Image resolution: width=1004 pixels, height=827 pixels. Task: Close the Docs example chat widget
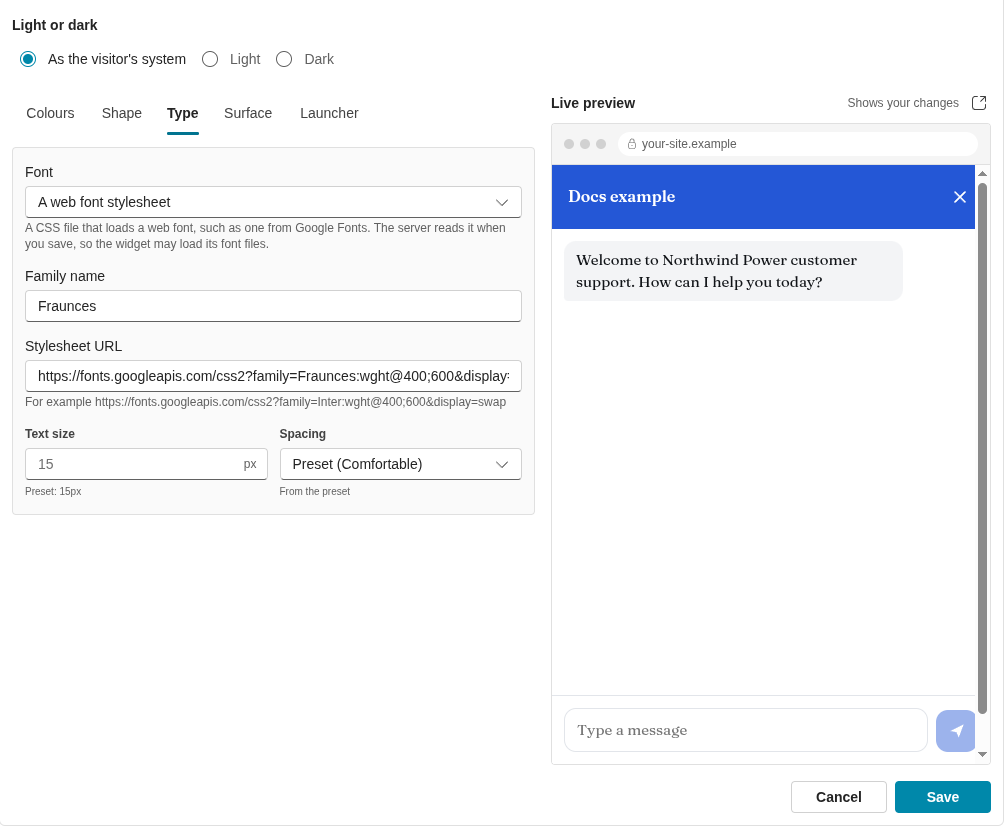coord(959,197)
